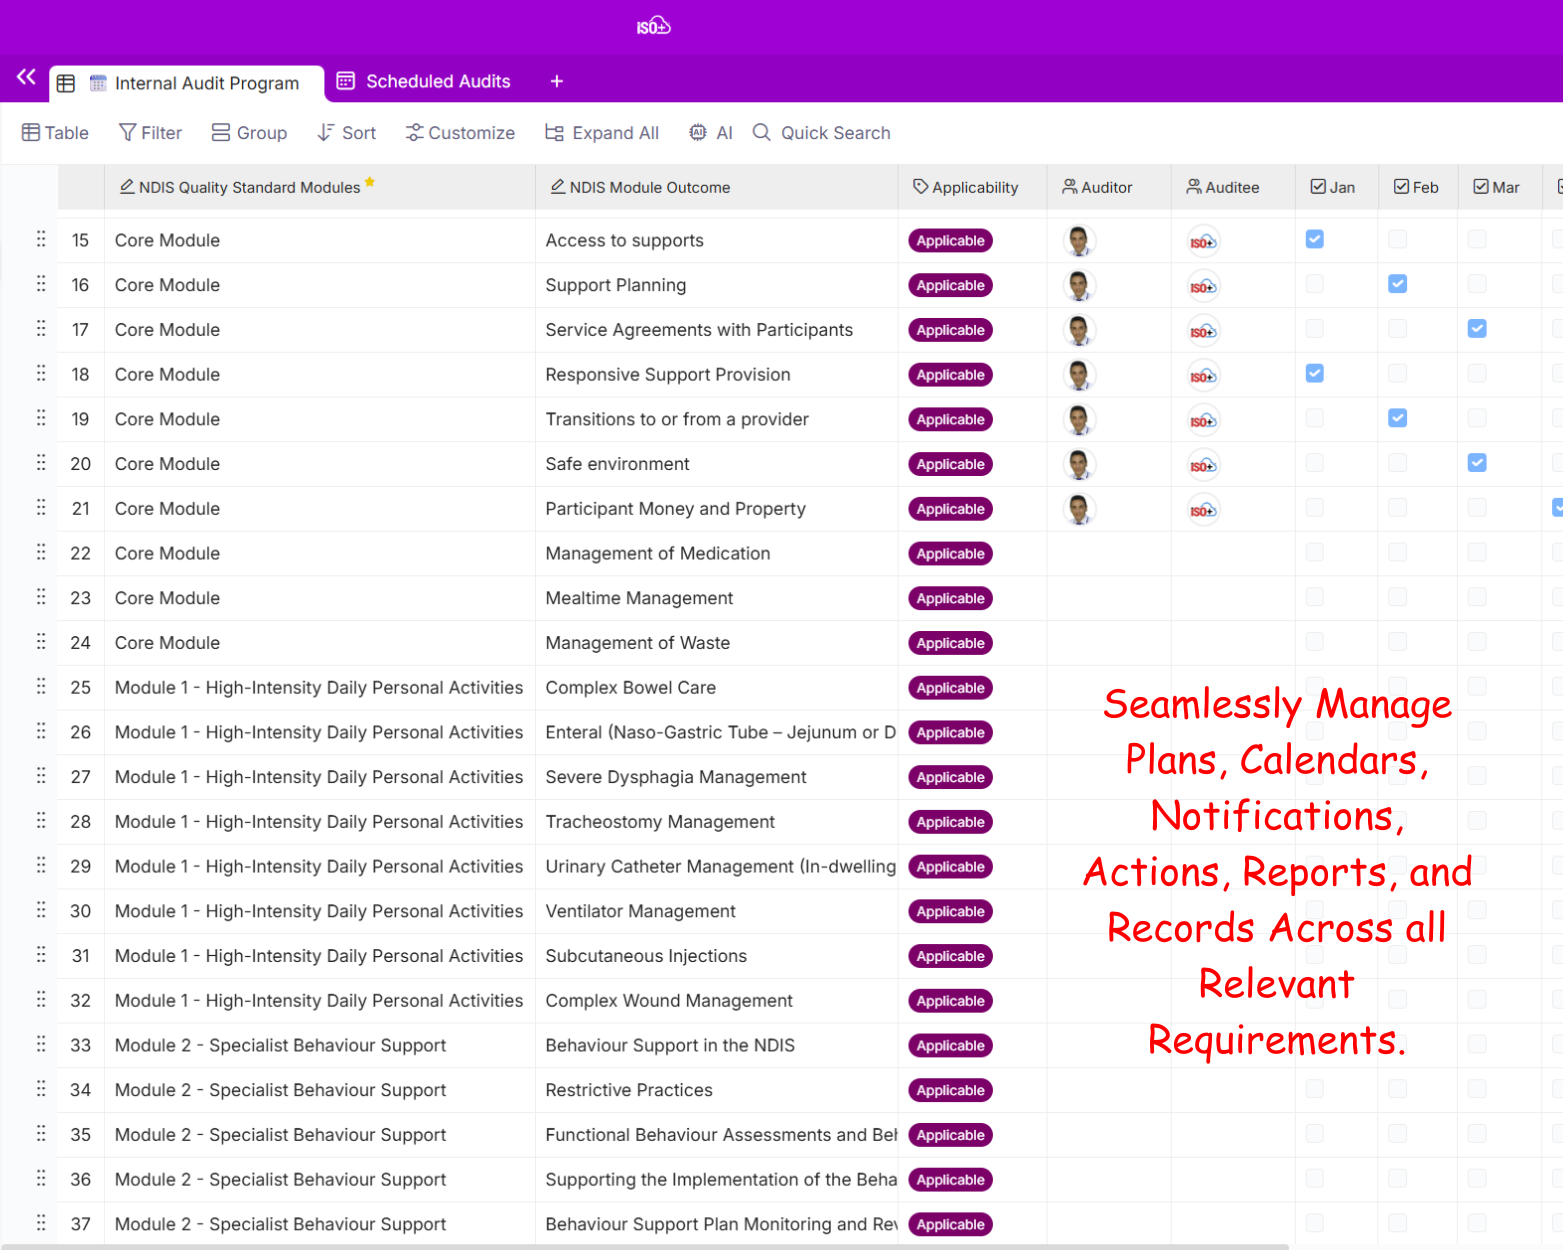Click Customize settings in toolbar
1563x1250 pixels.
tap(460, 133)
